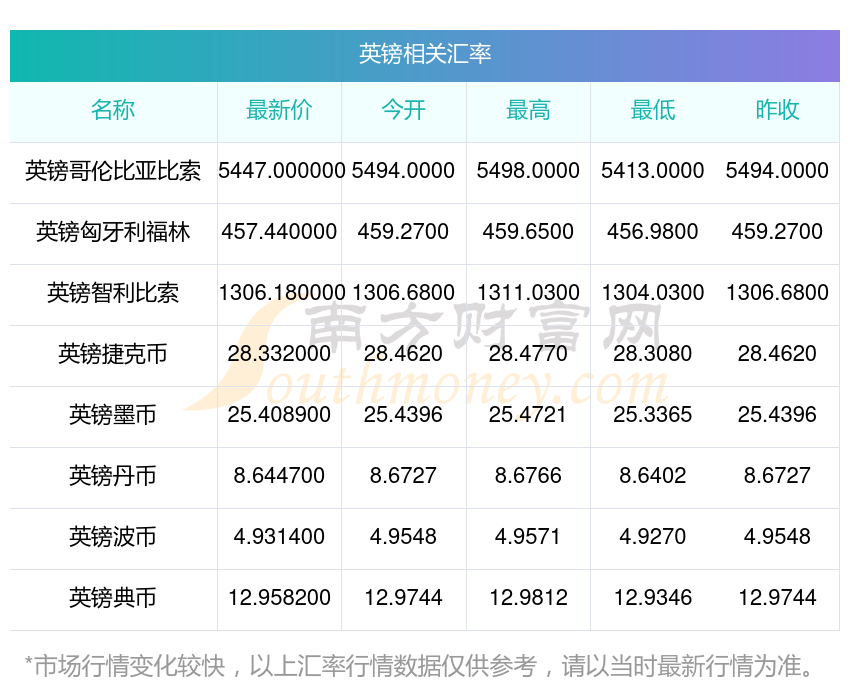Select the 昨收 column header
The image size is (850, 698).
click(777, 110)
